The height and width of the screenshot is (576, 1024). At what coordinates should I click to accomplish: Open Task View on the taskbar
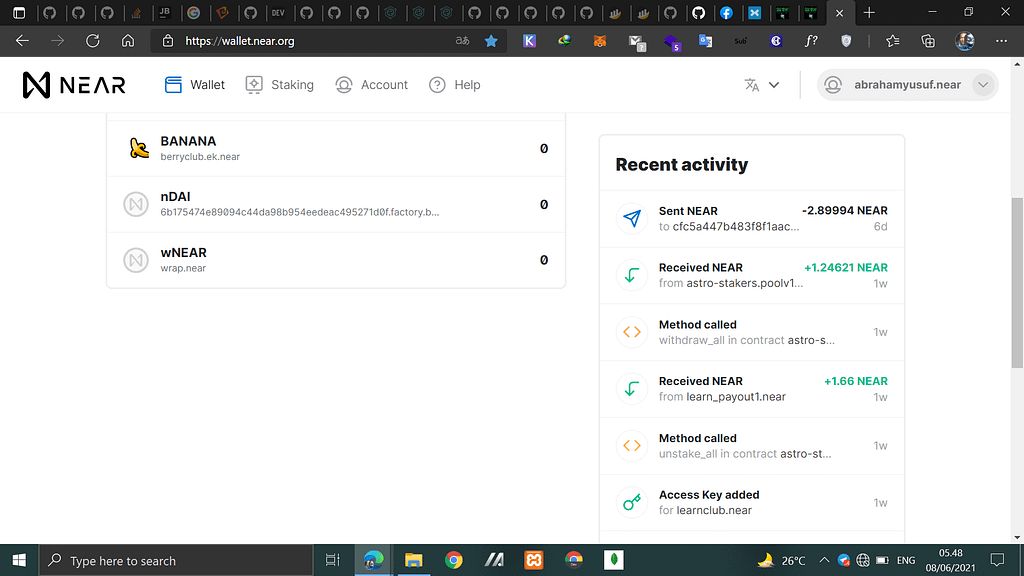pyautogui.click(x=332, y=560)
